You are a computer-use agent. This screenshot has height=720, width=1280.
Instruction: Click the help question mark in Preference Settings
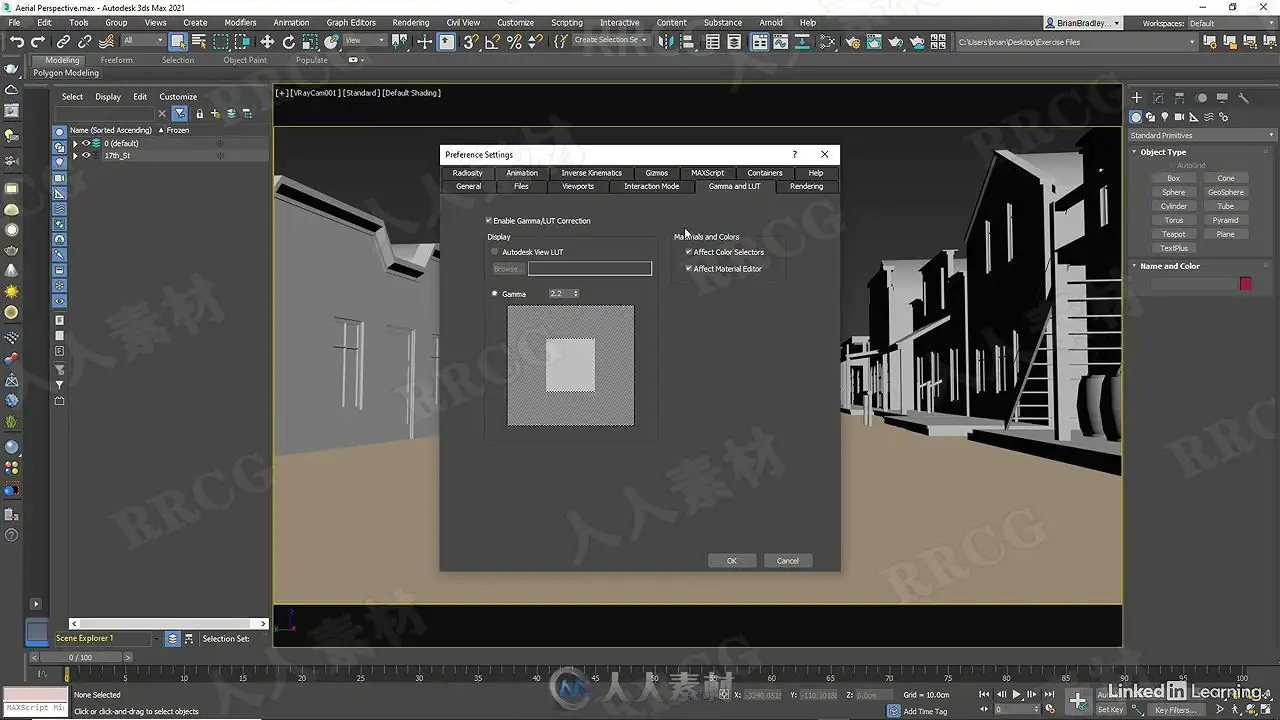(795, 154)
